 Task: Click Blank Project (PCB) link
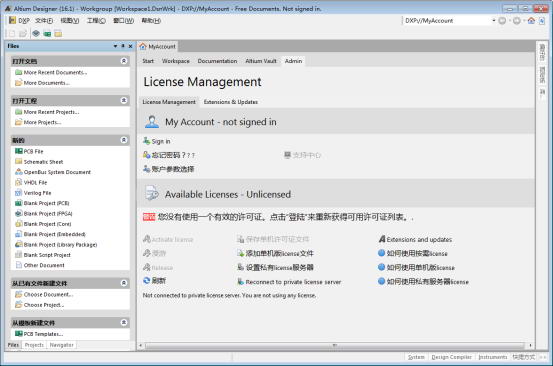[46, 203]
